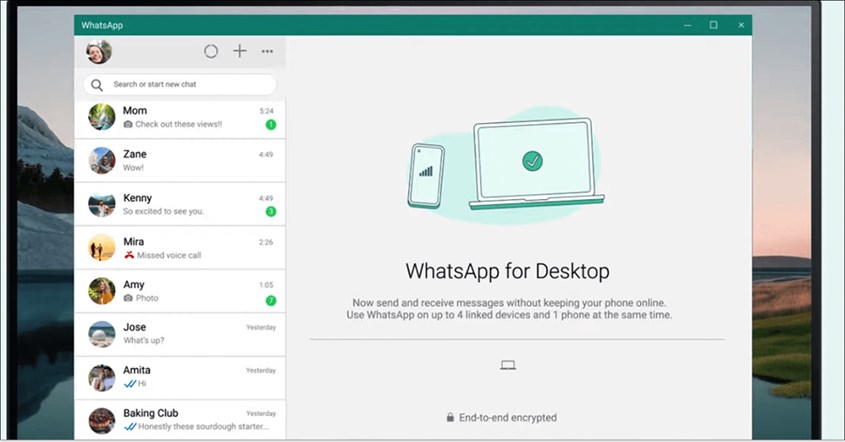
Task: Minimize the WhatsApp window
Action: 688,25
